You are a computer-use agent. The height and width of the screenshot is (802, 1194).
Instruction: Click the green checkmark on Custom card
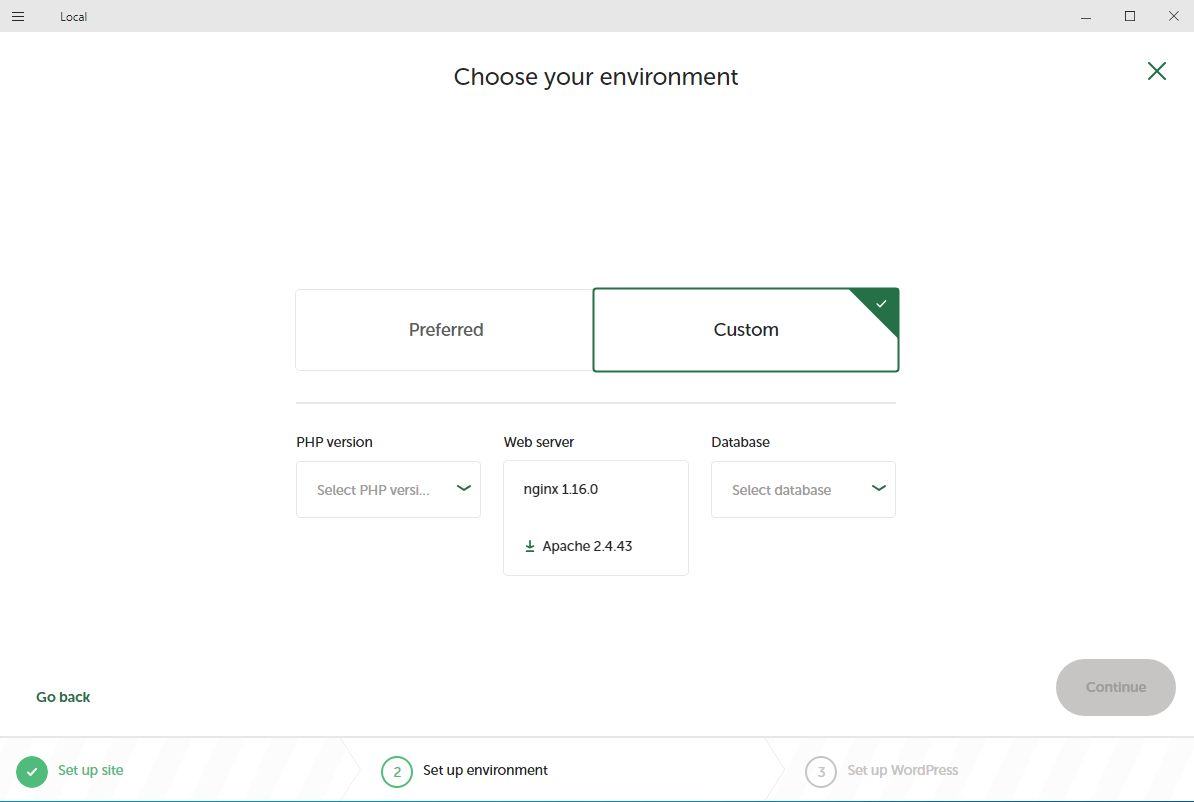coord(881,304)
